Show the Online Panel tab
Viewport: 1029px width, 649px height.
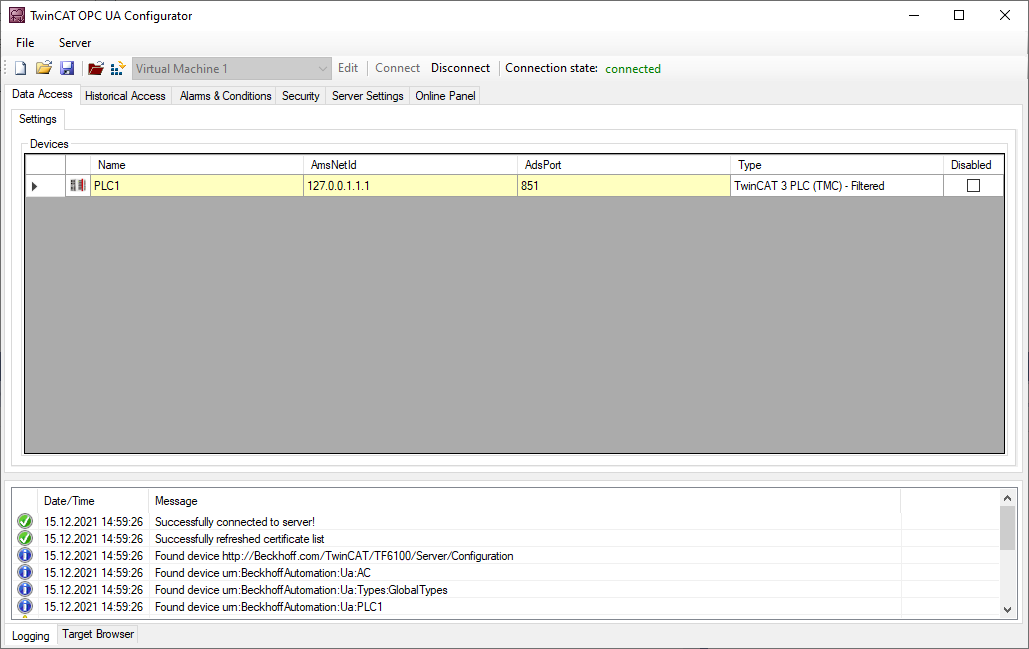click(x=445, y=96)
